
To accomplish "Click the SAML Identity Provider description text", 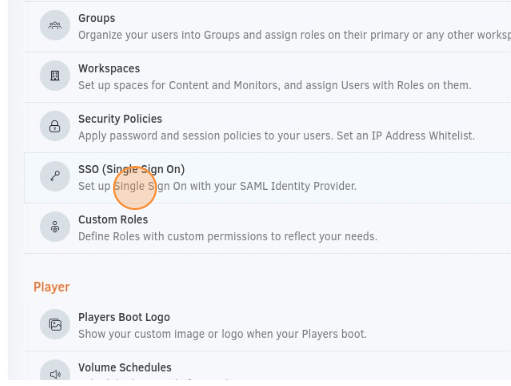I will tap(217, 186).
